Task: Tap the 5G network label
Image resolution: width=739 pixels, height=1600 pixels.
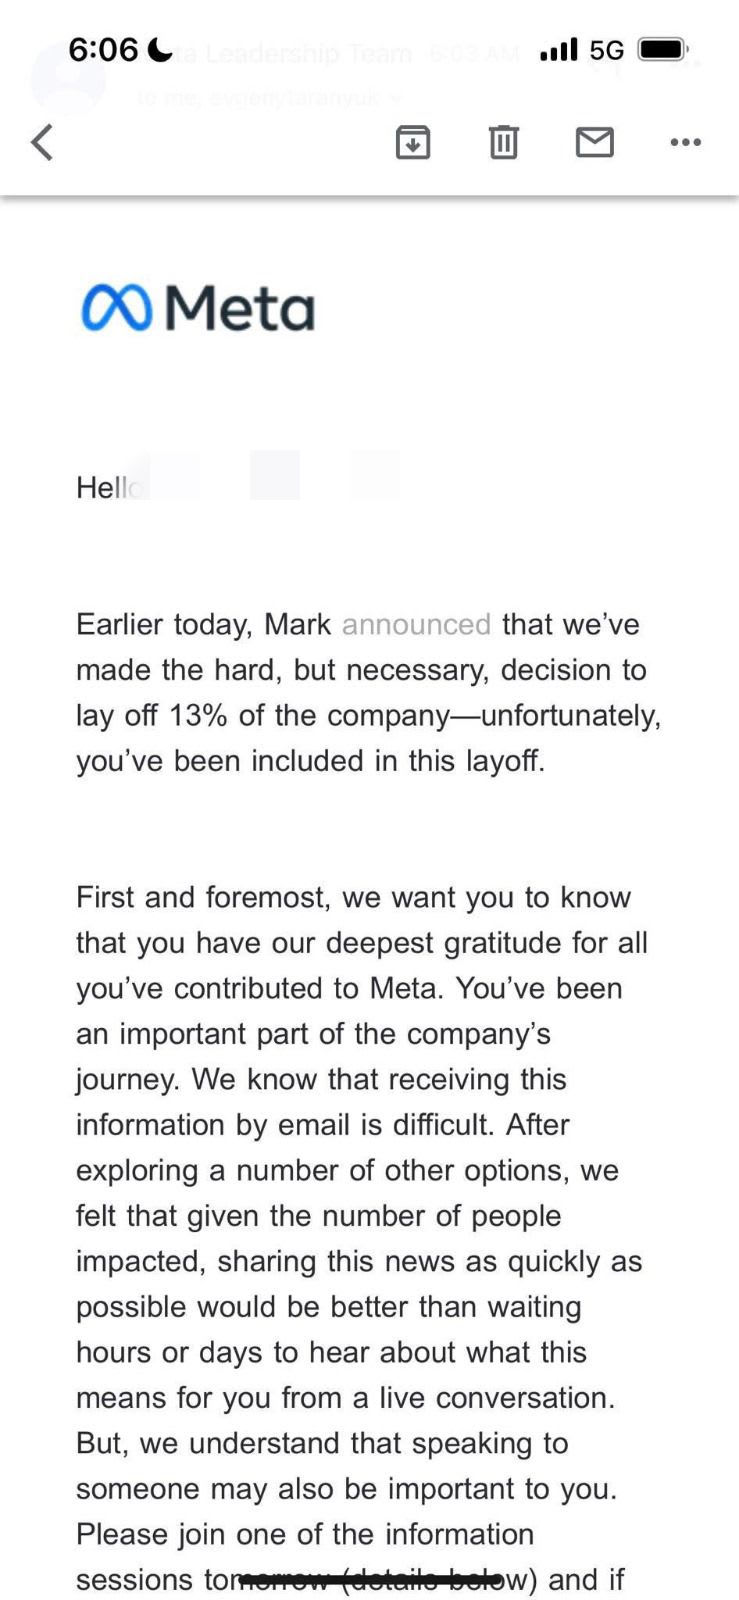Action: [607, 50]
